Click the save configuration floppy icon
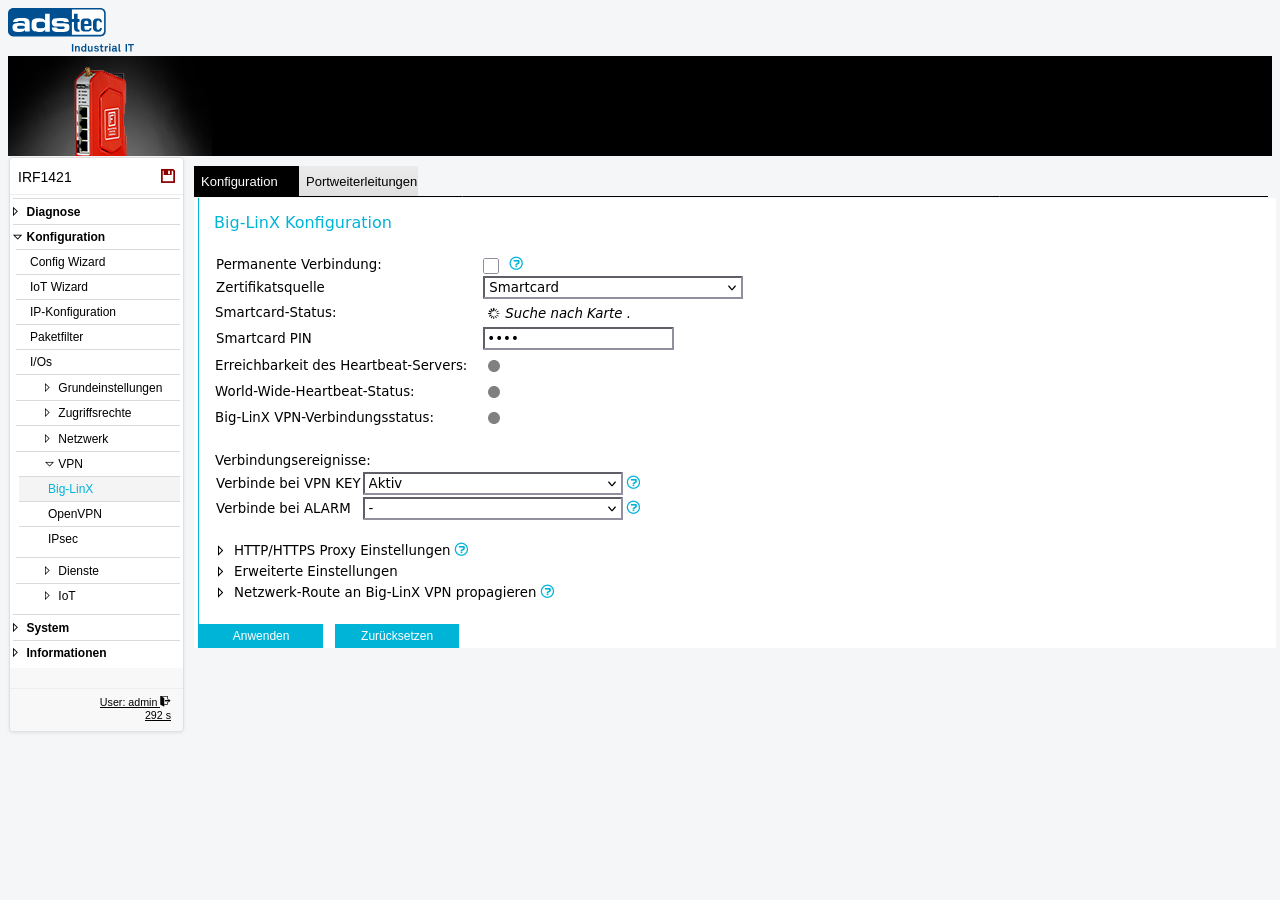The width and height of the screenshot is (1280, 900). (168, 176)
